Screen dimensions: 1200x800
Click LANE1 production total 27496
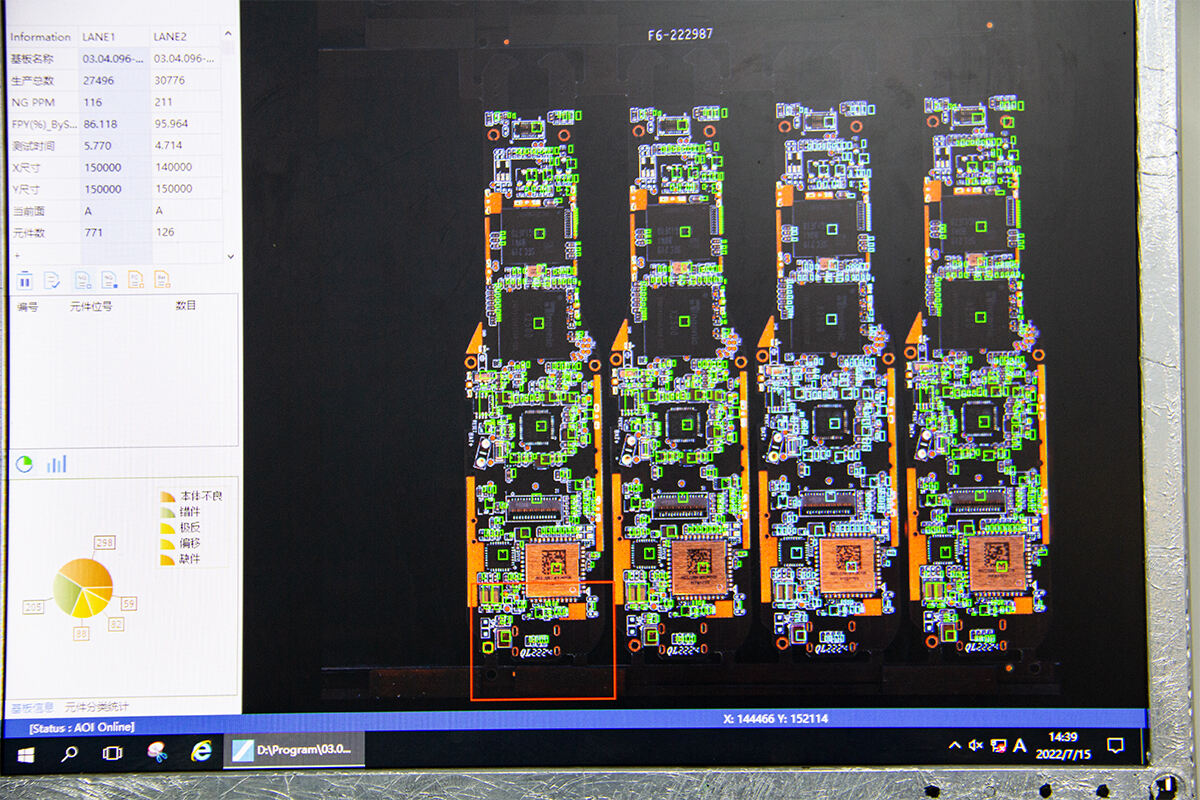coord(99,81)
